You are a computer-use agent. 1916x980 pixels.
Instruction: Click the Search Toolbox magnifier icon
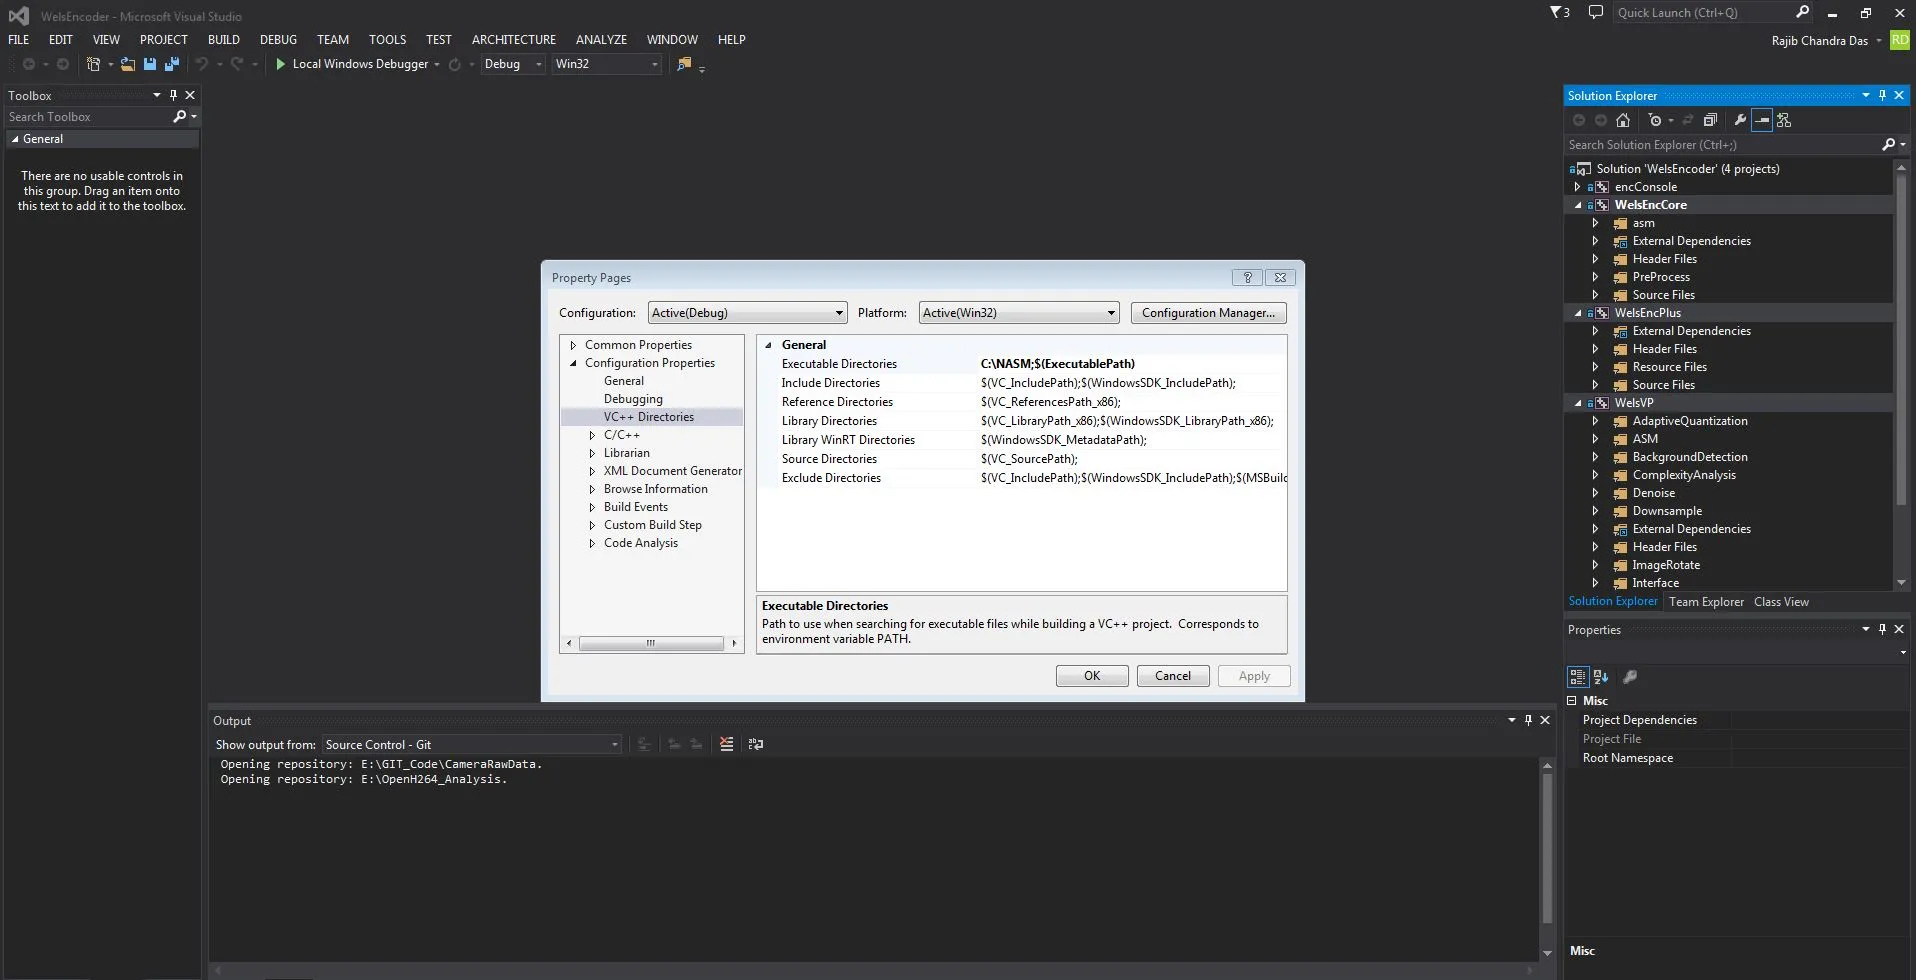[x=180, y=117]
